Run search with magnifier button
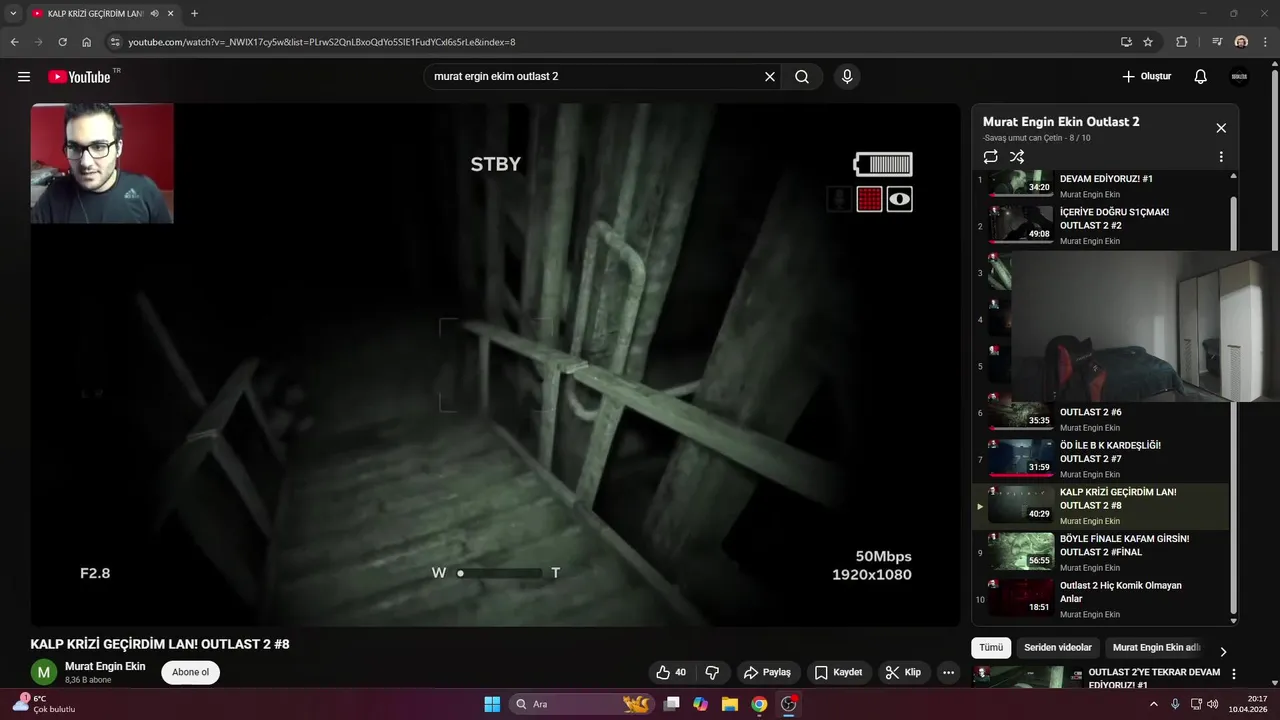 802,77
